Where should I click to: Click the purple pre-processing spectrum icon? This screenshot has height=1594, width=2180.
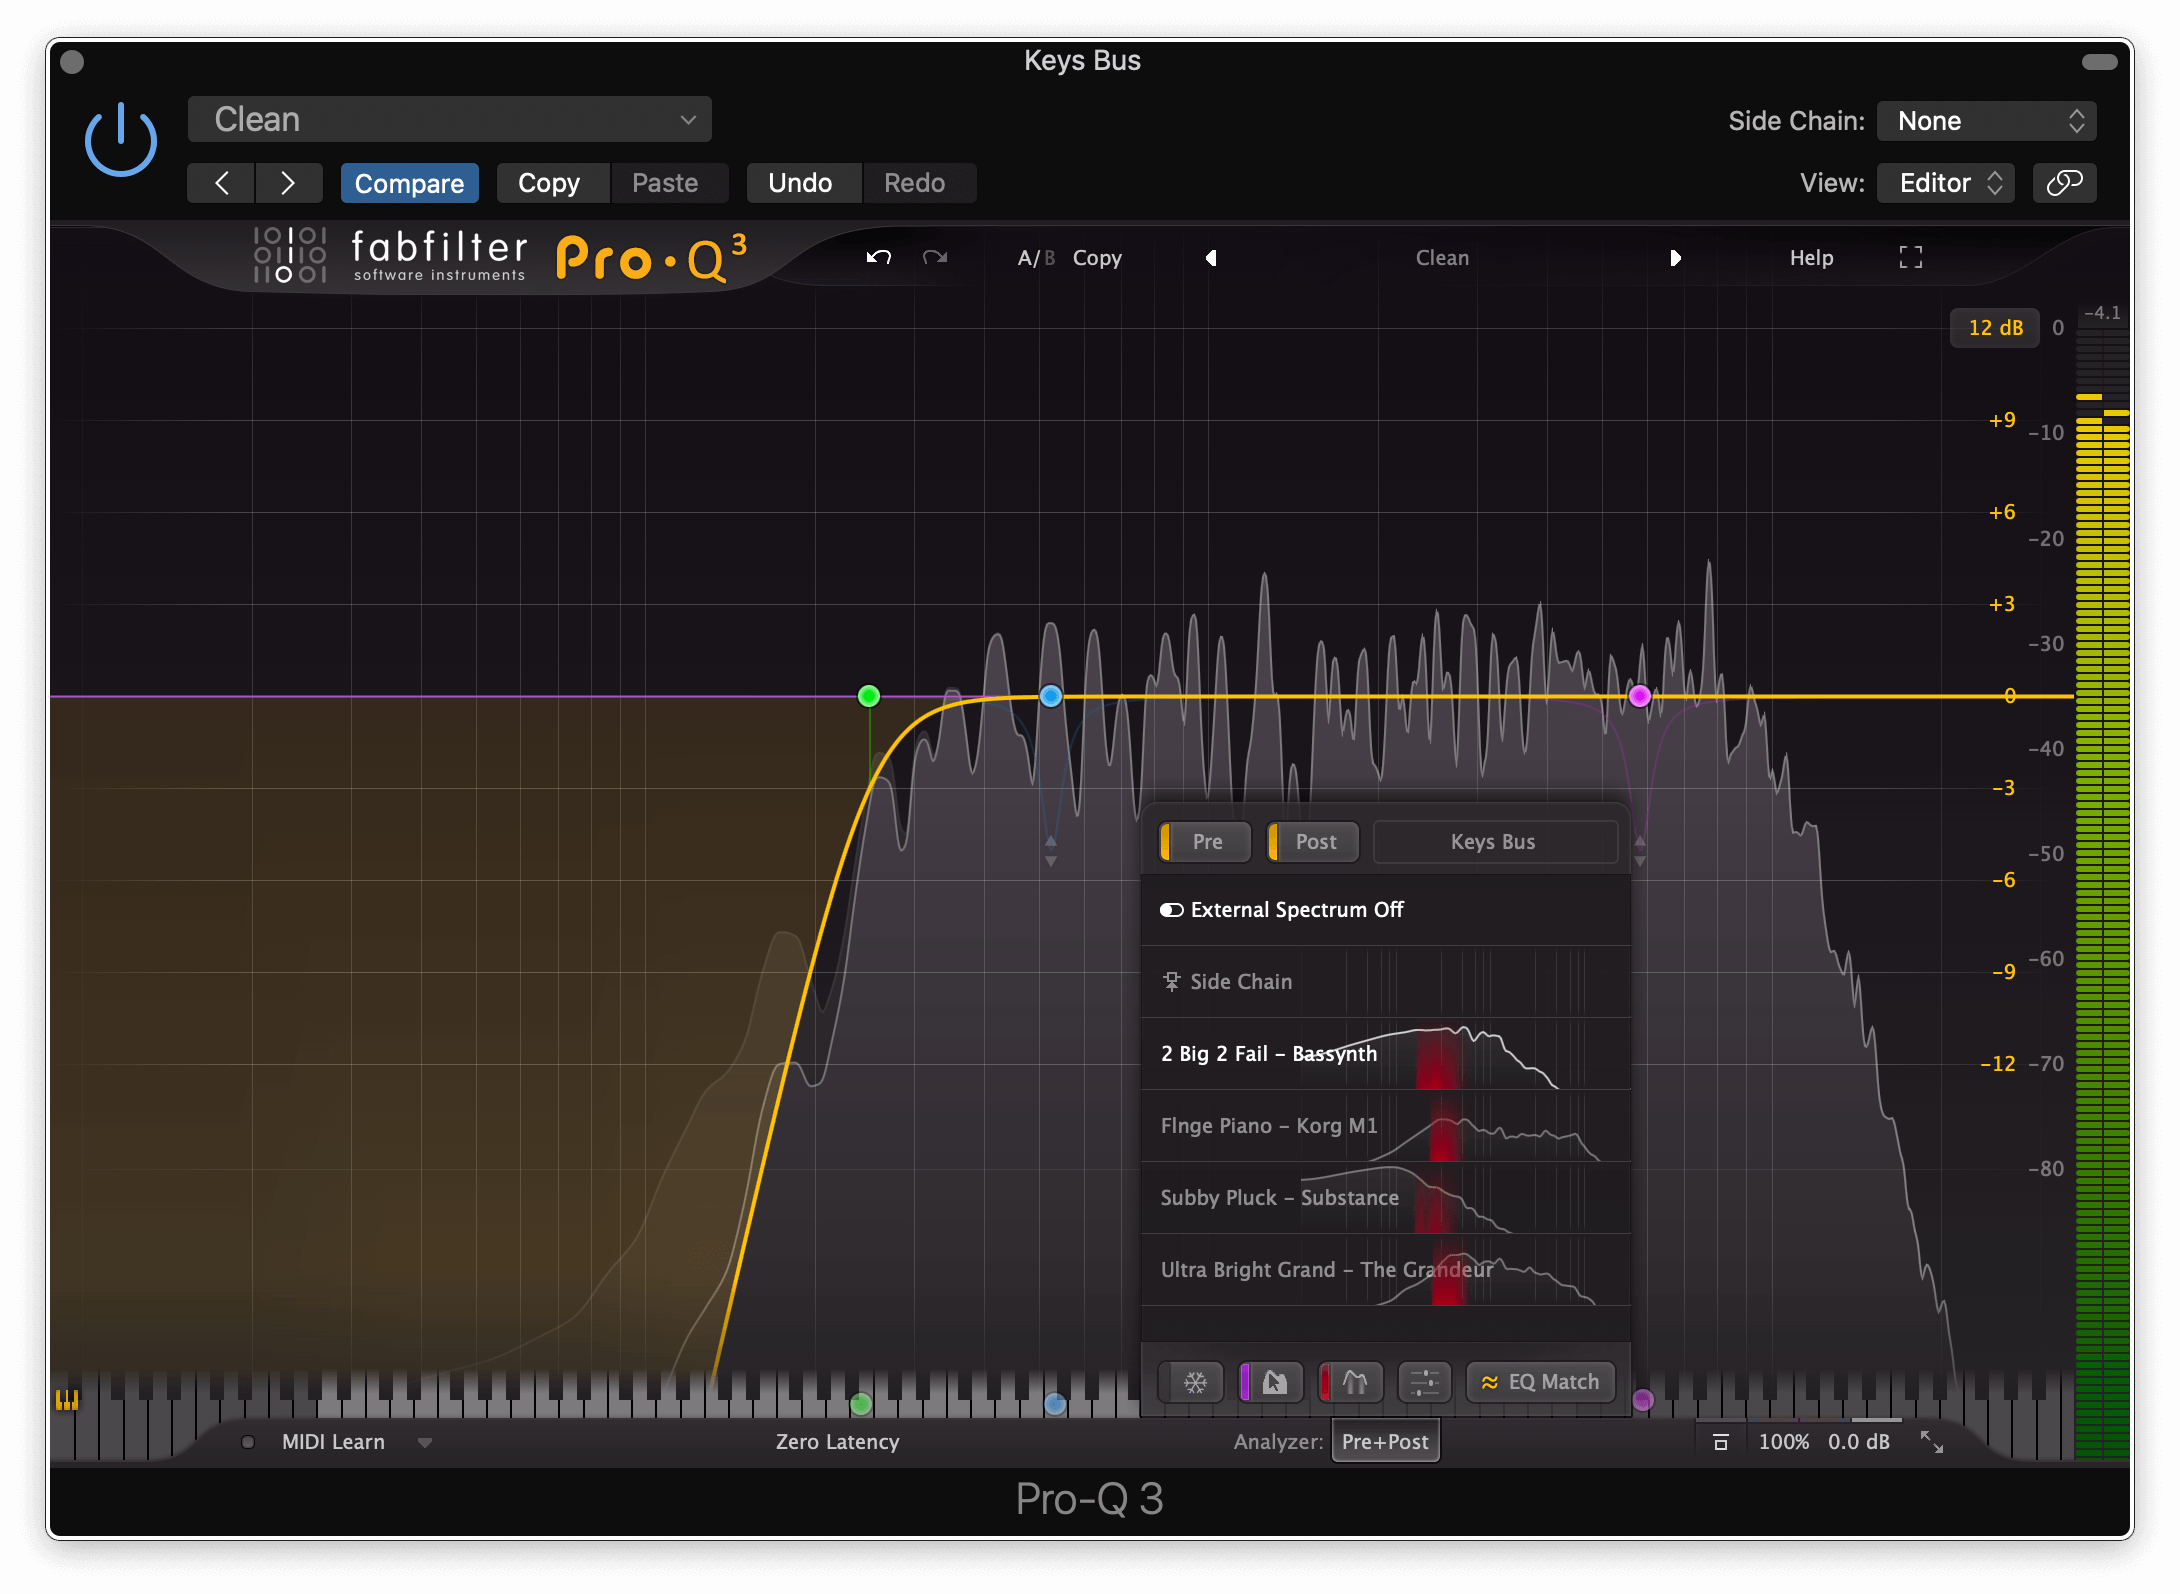pos(1271,1382)
